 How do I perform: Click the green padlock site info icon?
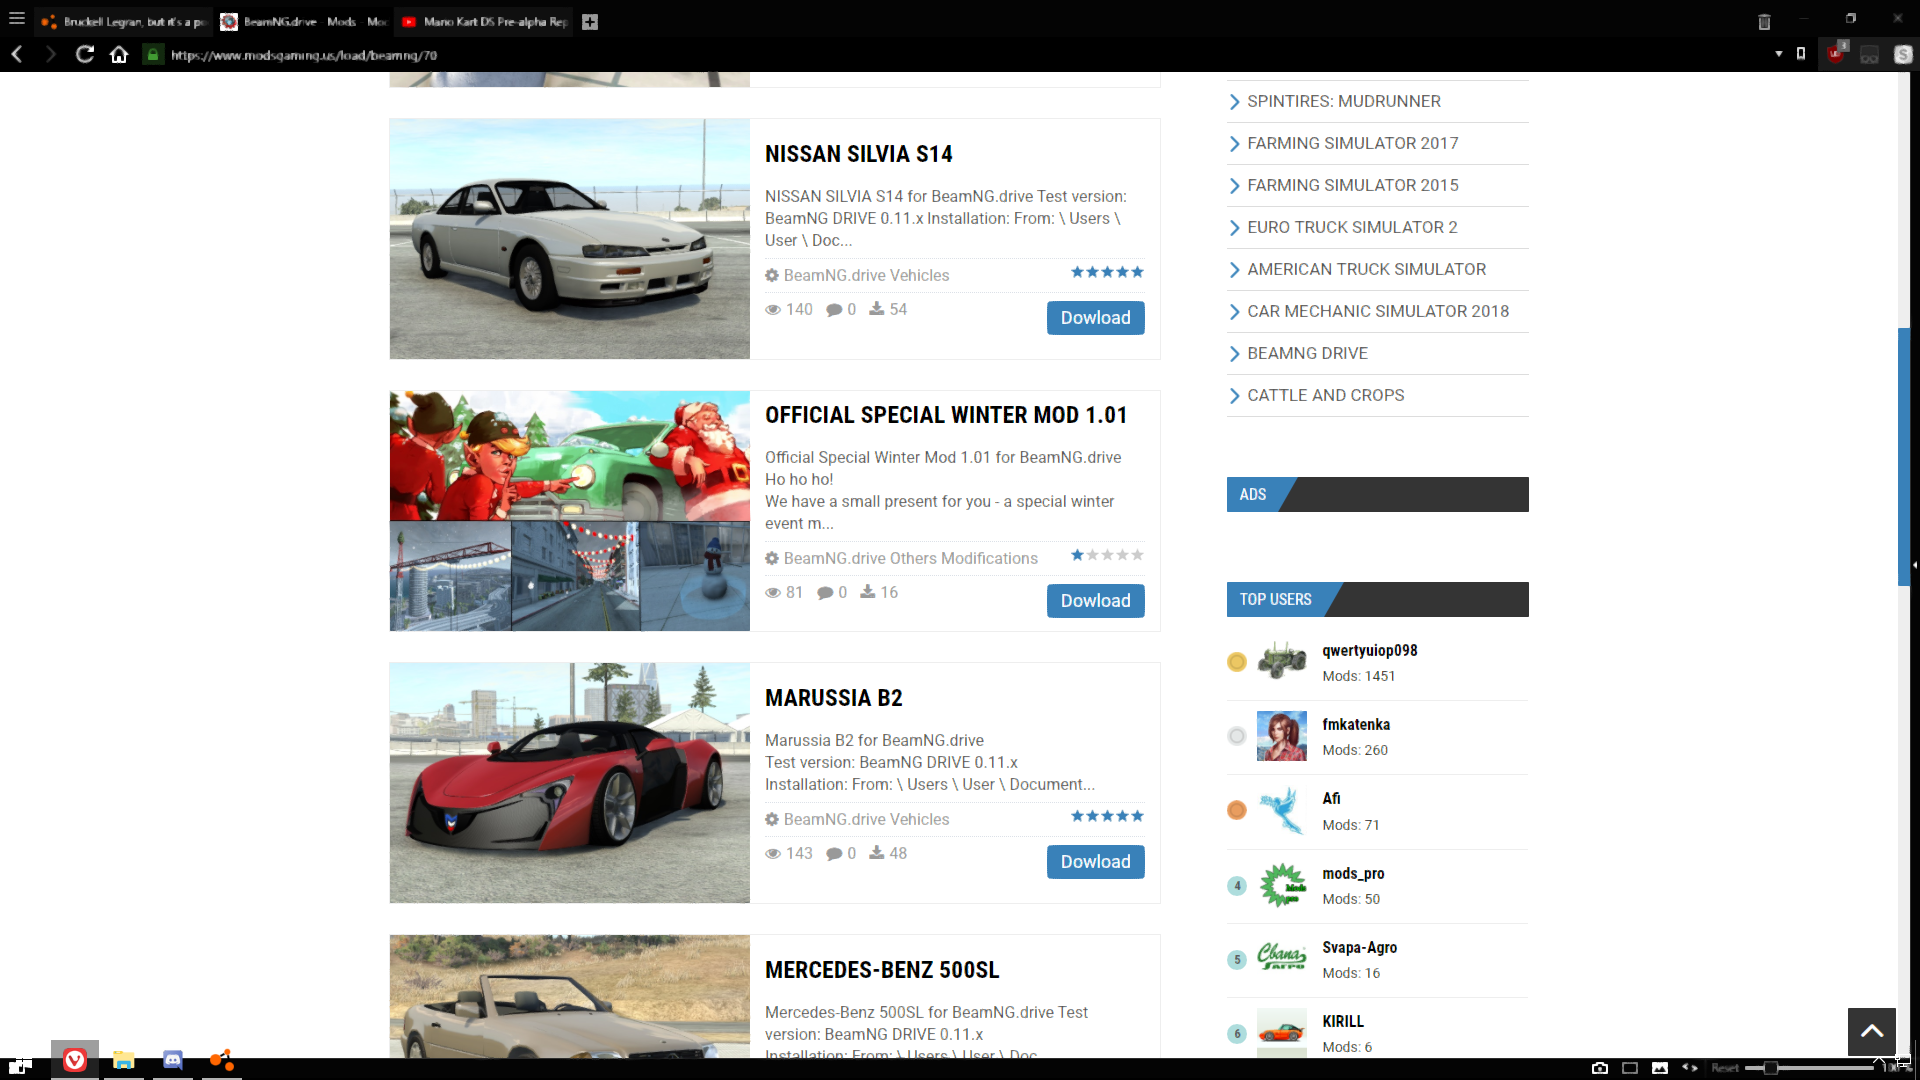coord(152,55)
